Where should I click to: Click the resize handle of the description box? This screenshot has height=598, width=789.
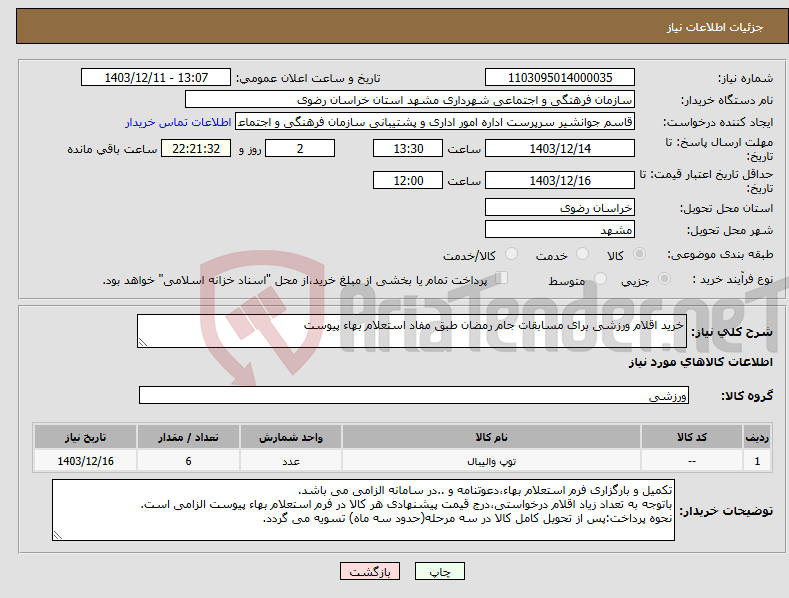143,342
